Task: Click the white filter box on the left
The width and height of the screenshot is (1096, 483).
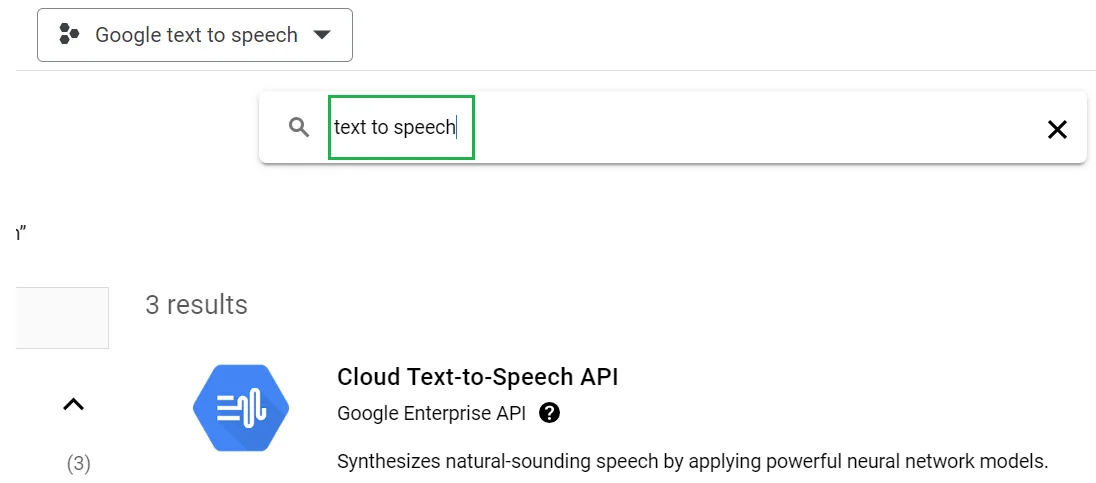Action: tap(62, 318)
